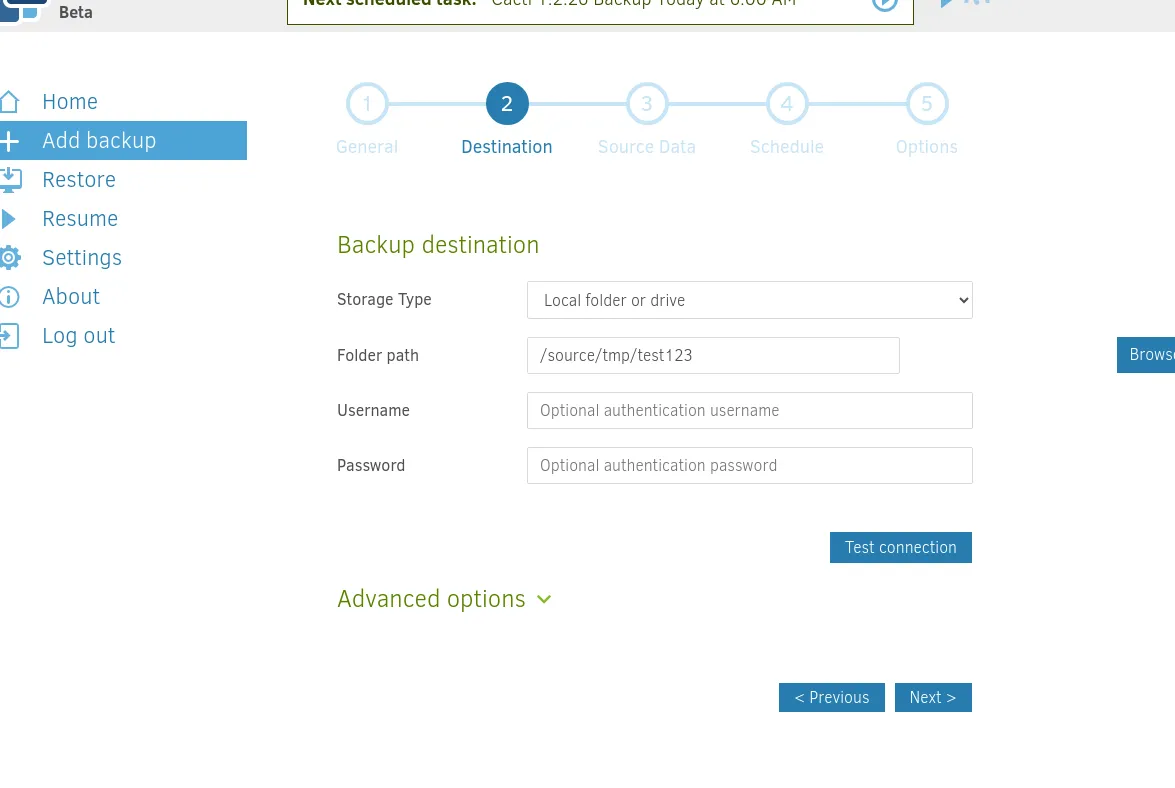The height and width of the screenshot is (788, 1175).
Task: Click the Log out arrow icon
Action: click(x=9, y=336)
